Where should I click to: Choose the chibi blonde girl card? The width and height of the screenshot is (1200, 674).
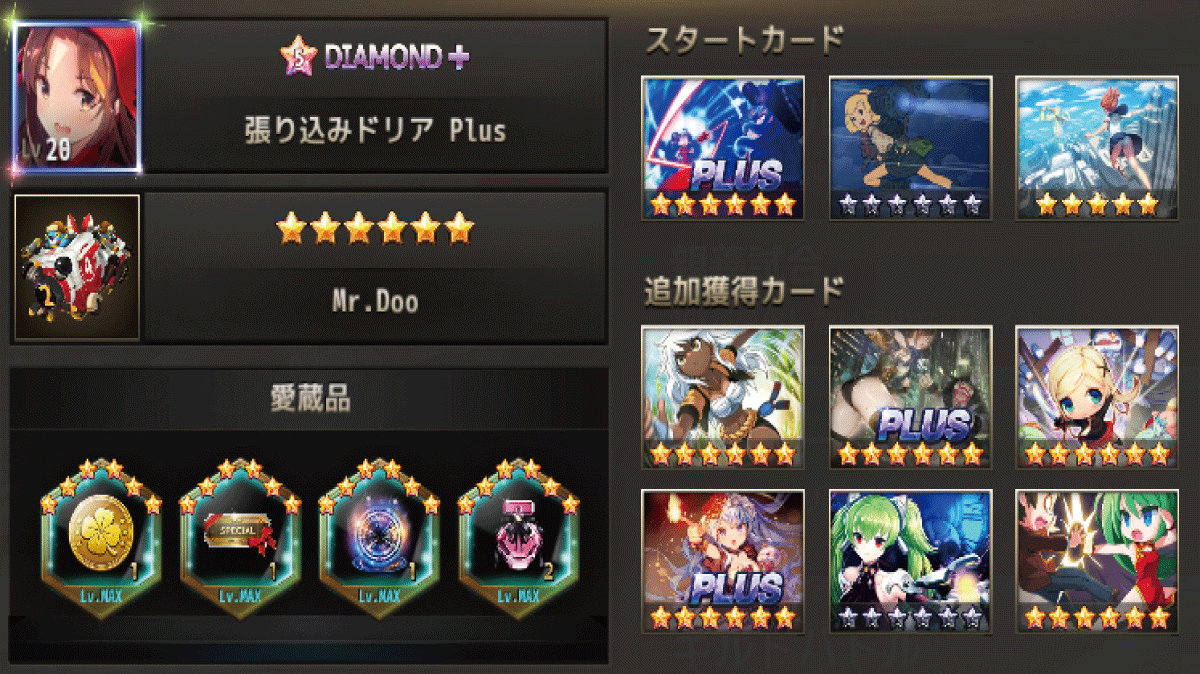click(1096, 397)
